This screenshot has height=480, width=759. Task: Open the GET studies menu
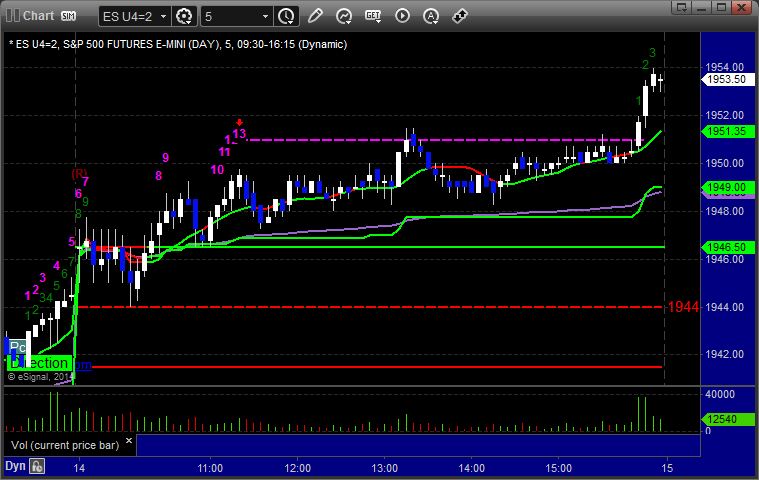tap(373, 16)
